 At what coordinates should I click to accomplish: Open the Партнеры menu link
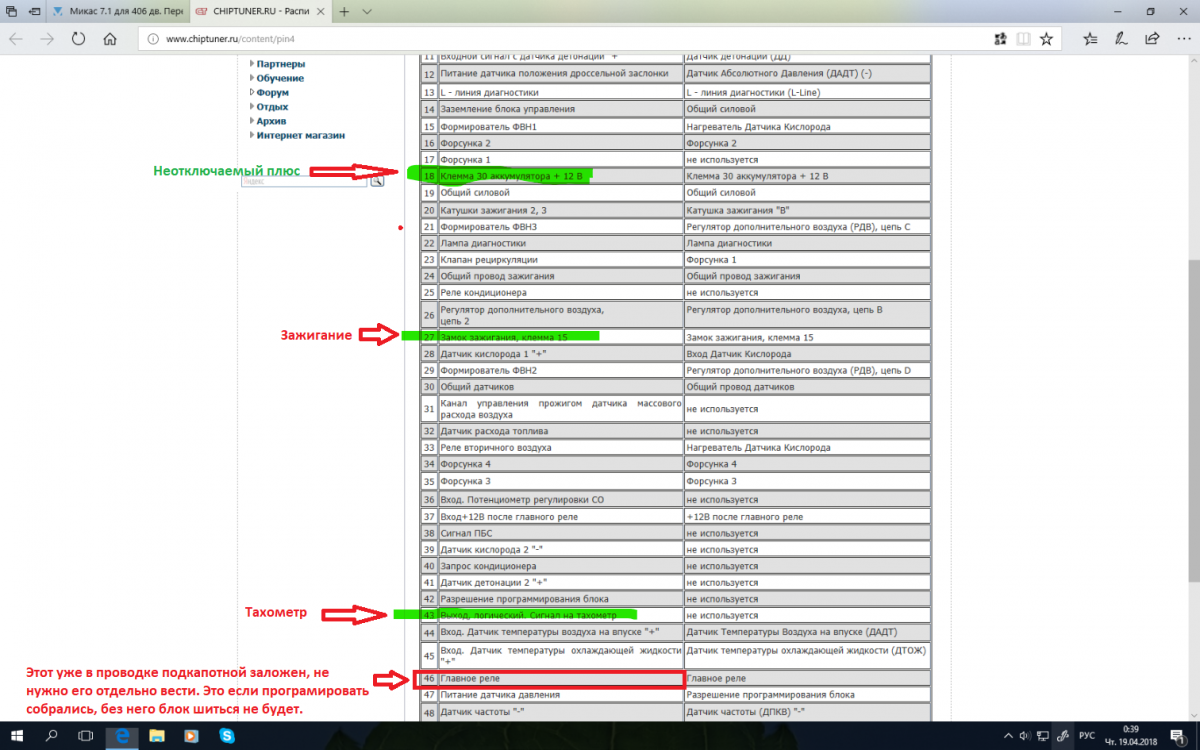pos(280,64)
